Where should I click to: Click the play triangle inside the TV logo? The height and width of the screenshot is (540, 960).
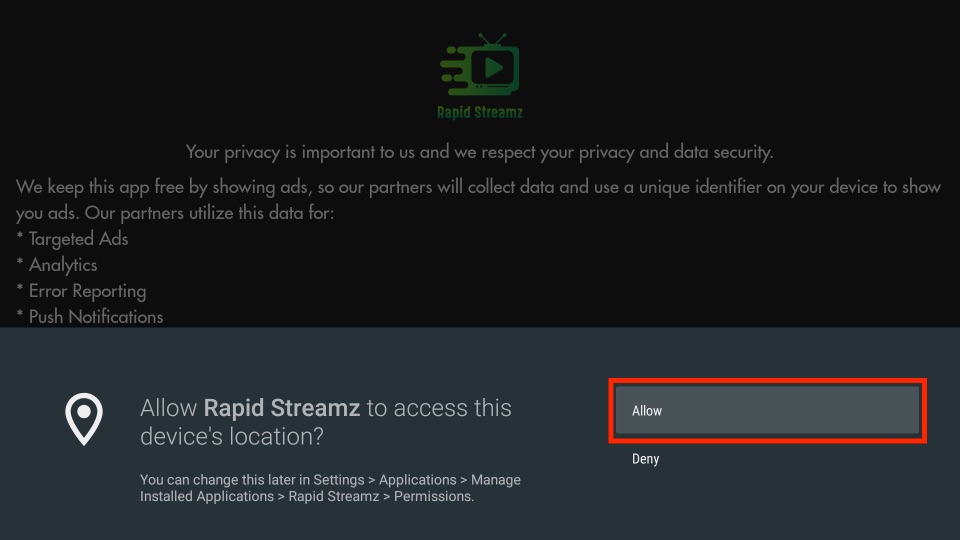[493, 68]
